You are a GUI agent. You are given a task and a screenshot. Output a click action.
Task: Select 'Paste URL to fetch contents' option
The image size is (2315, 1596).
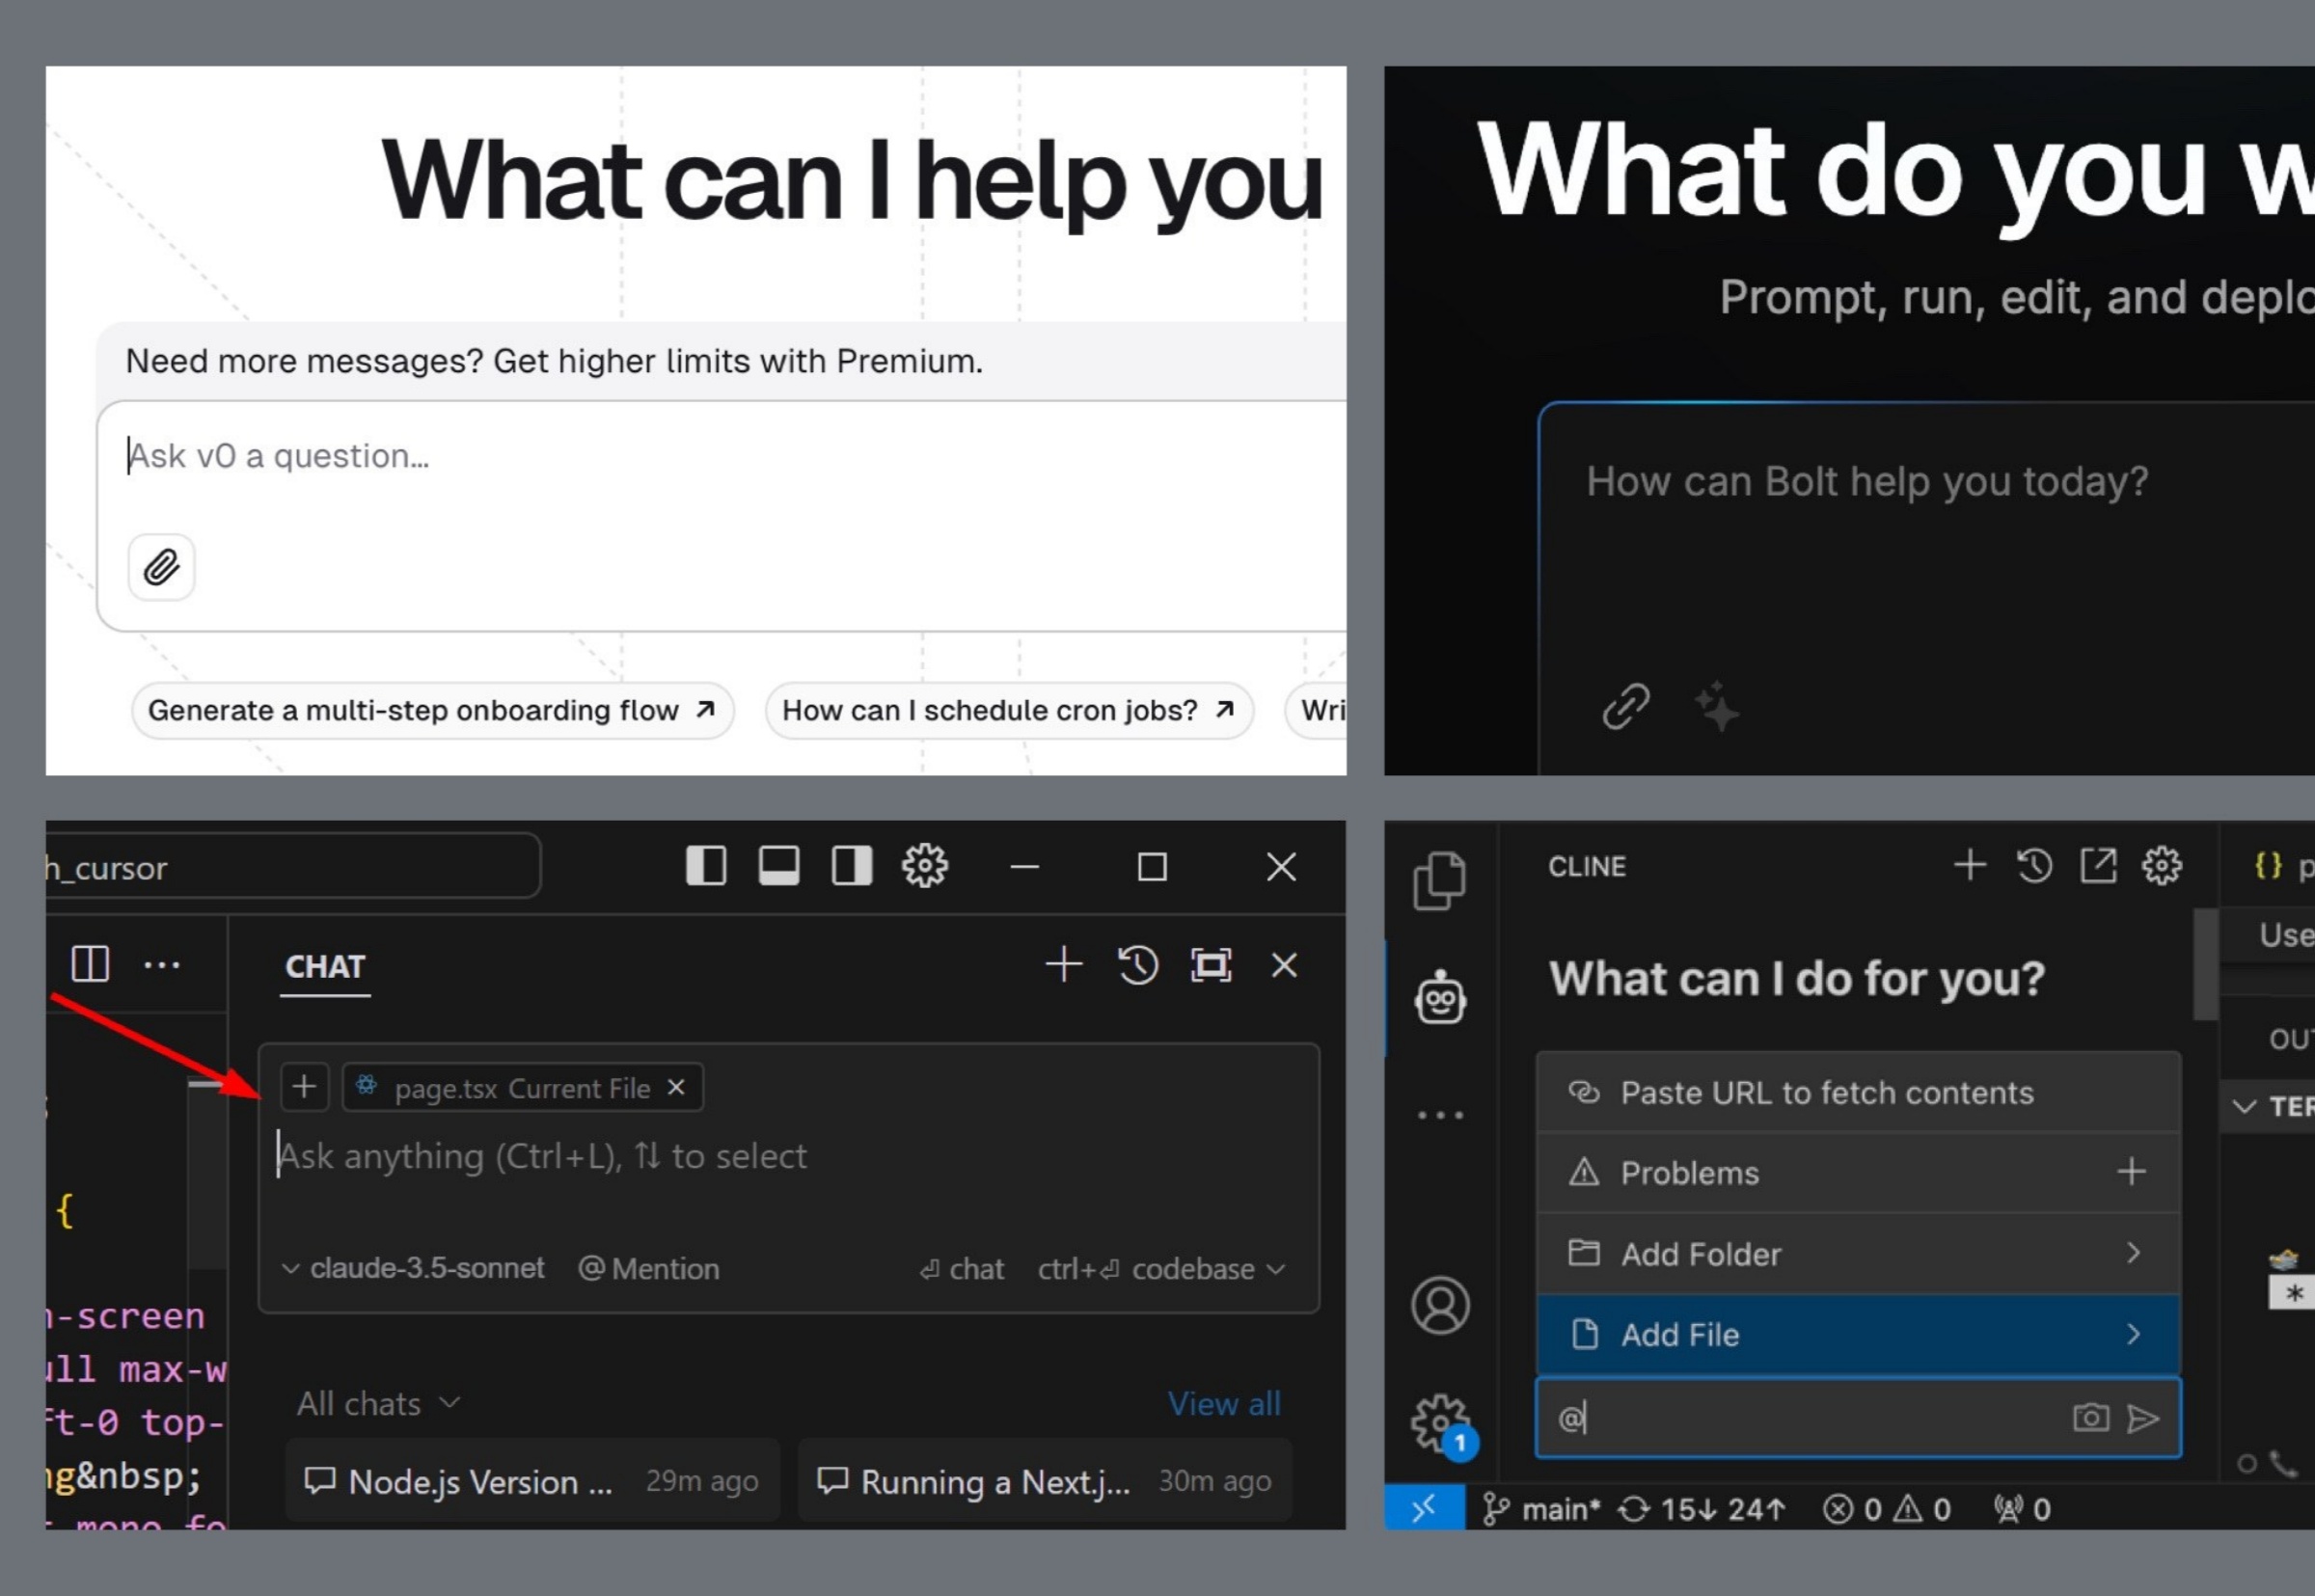click(1858, 1093)
